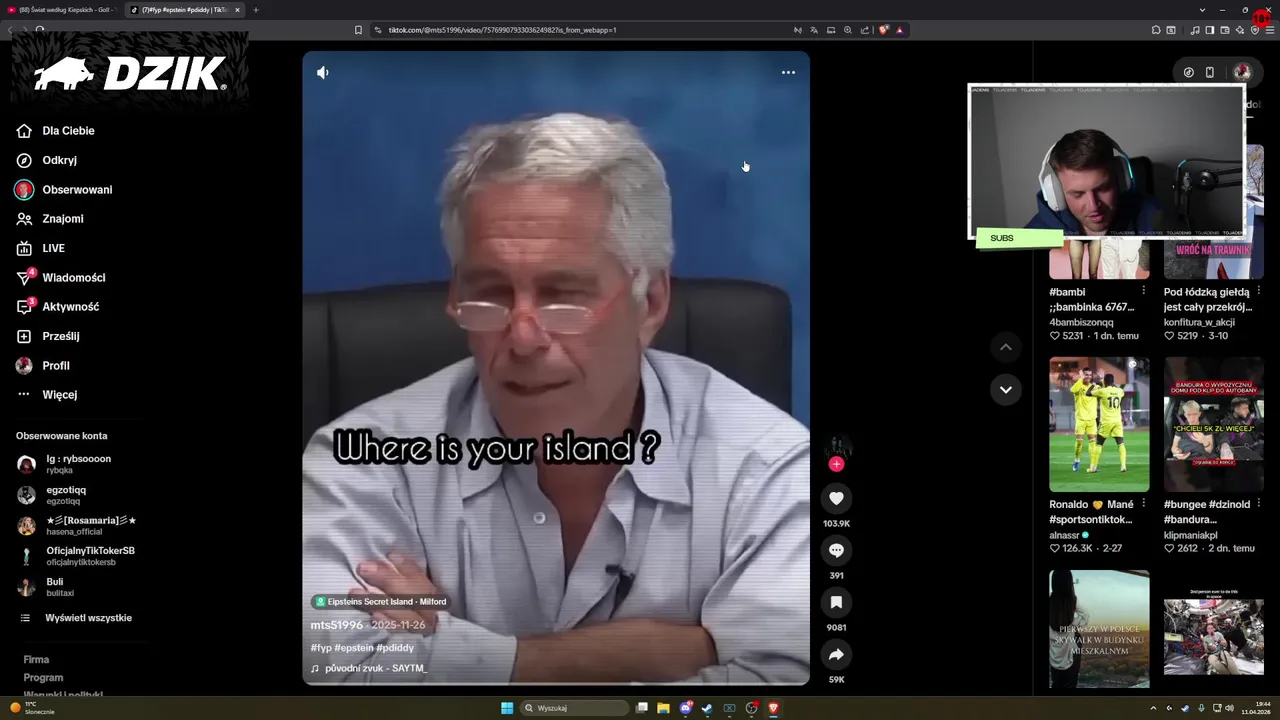The image size is (1280, 720).
Task: Close the TikTok #fyp #epstein browser tab
Action: [237, 10]
